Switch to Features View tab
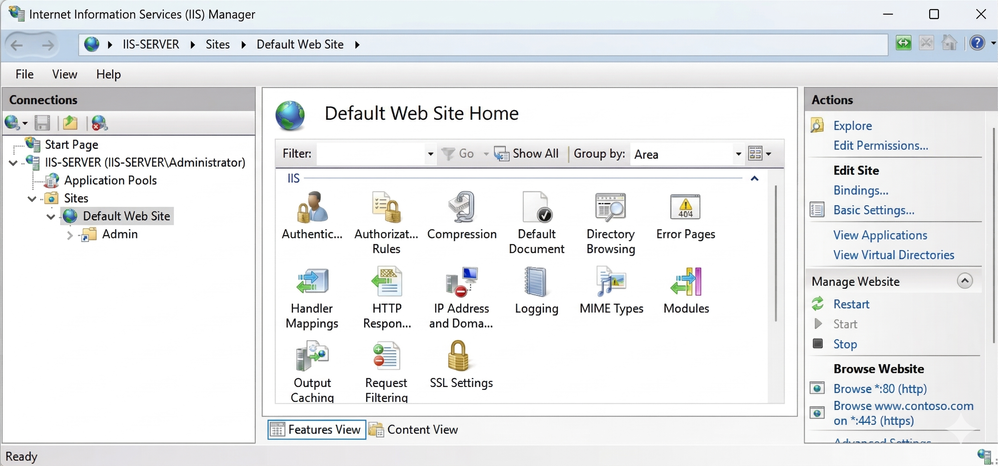The width and height of the screenshot is (998, 466). 316,430
